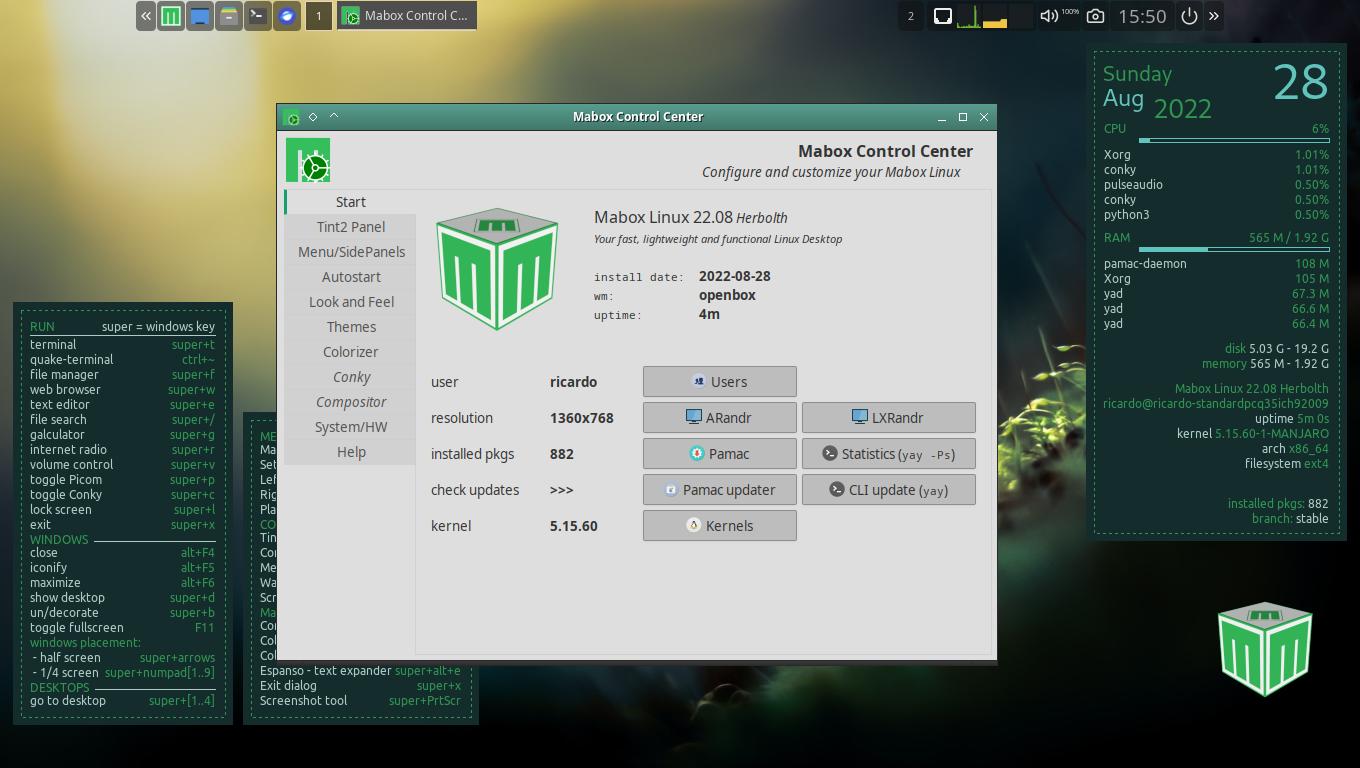The height and width of the screenshot is (768, 1360).
Task: Click the installed pkgs value 882
Action: click(x=561, y=454)
